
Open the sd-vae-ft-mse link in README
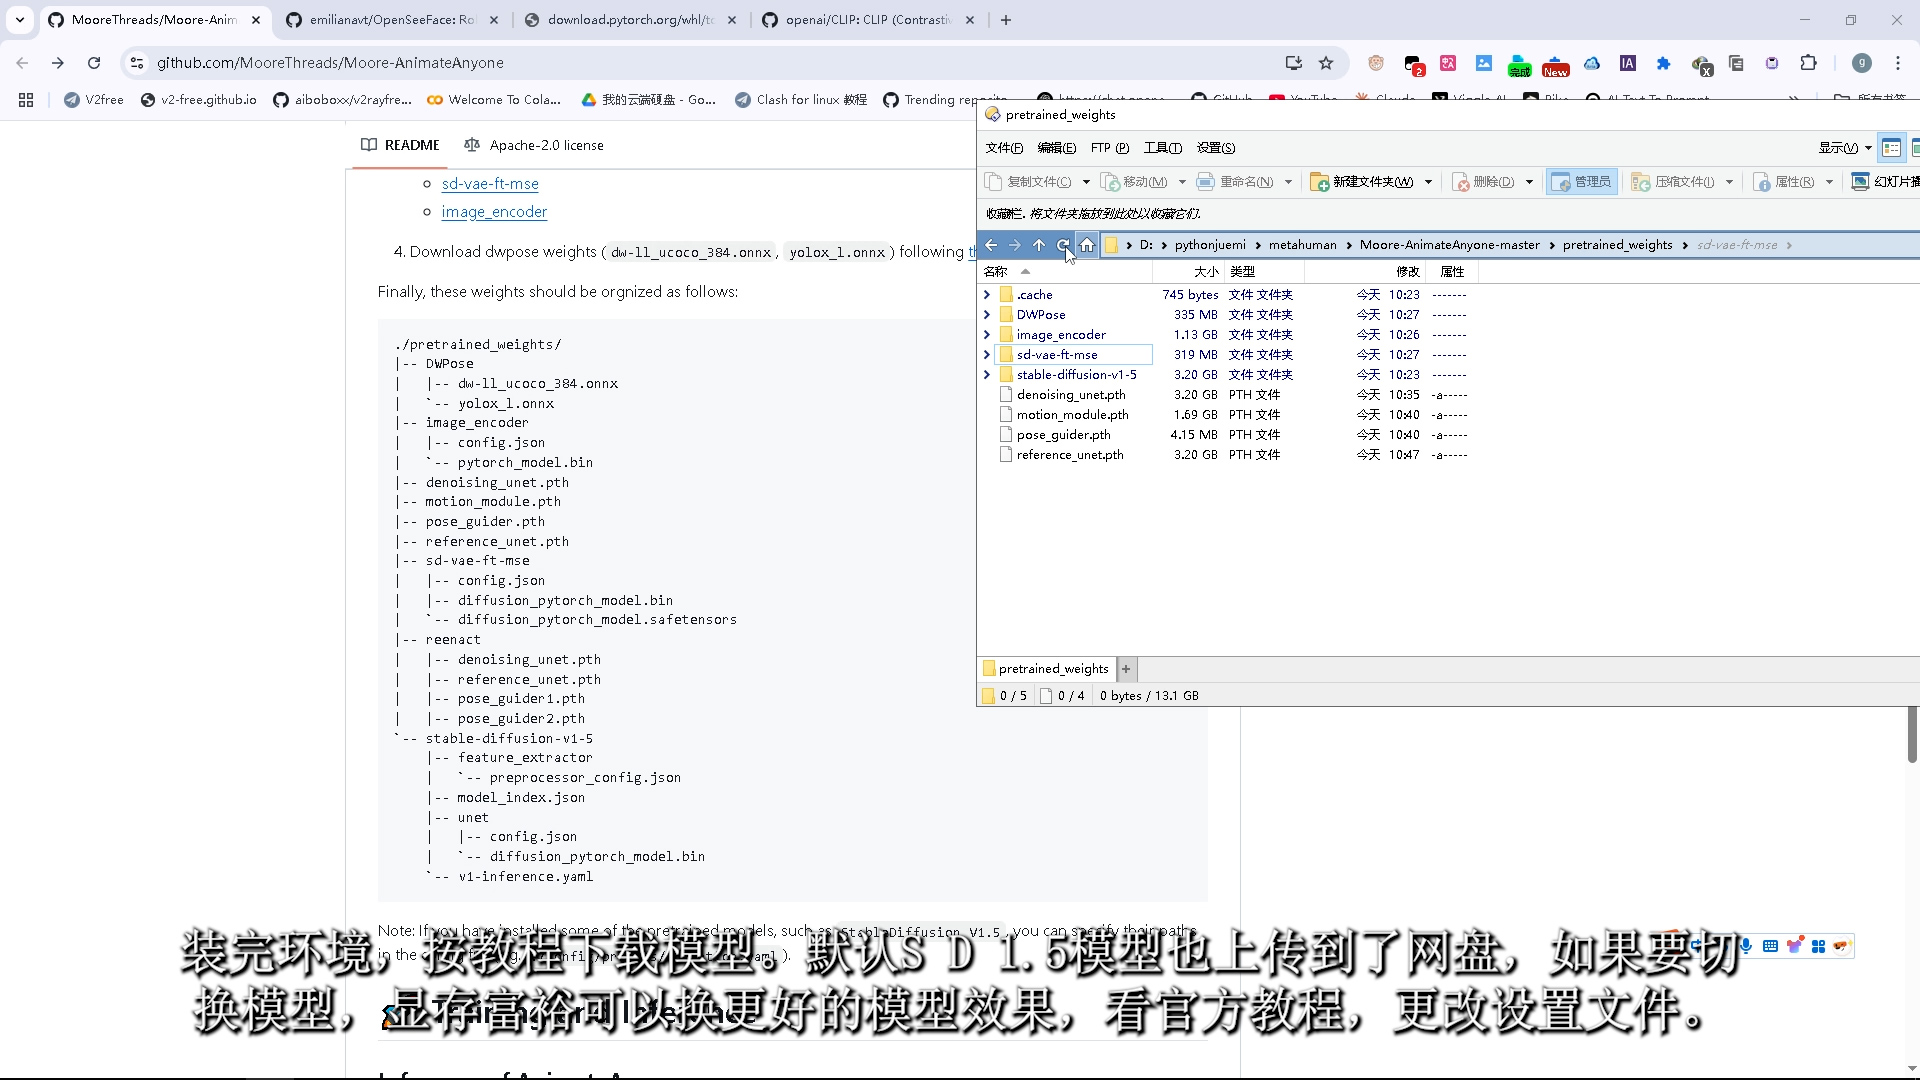coord(490,184)
